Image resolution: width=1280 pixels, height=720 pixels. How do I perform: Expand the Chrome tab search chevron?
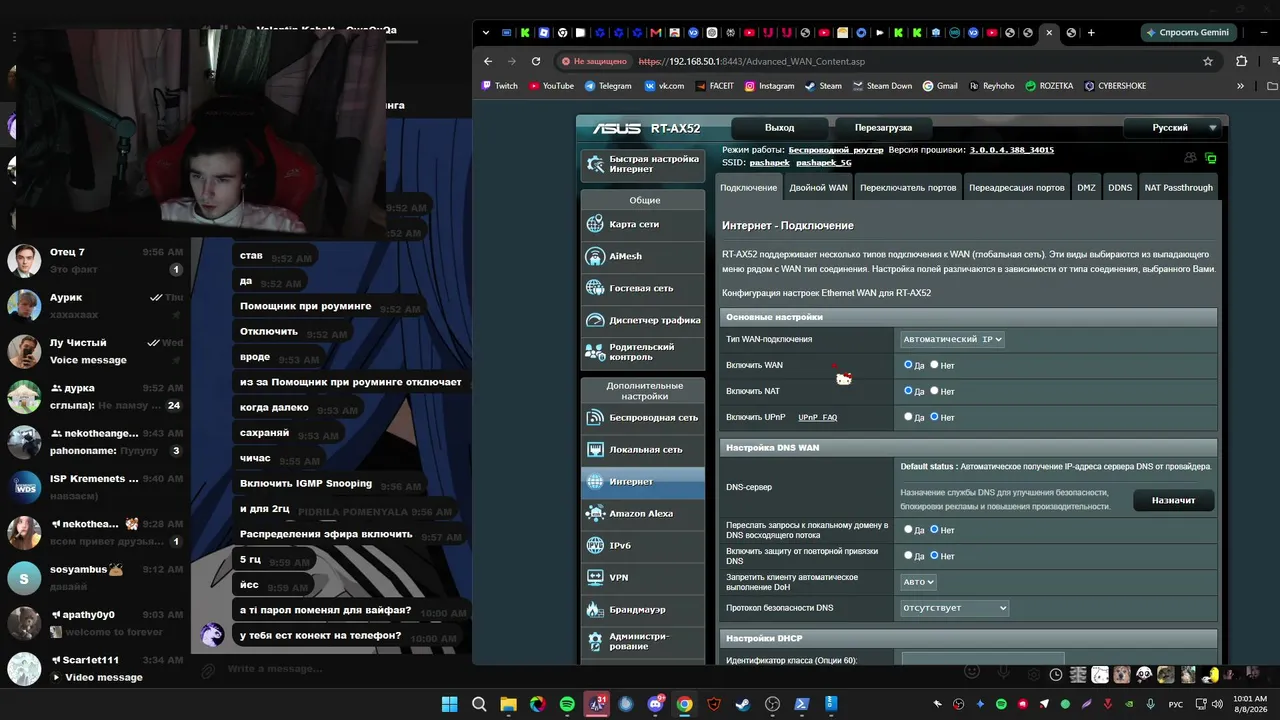point(486,32)
